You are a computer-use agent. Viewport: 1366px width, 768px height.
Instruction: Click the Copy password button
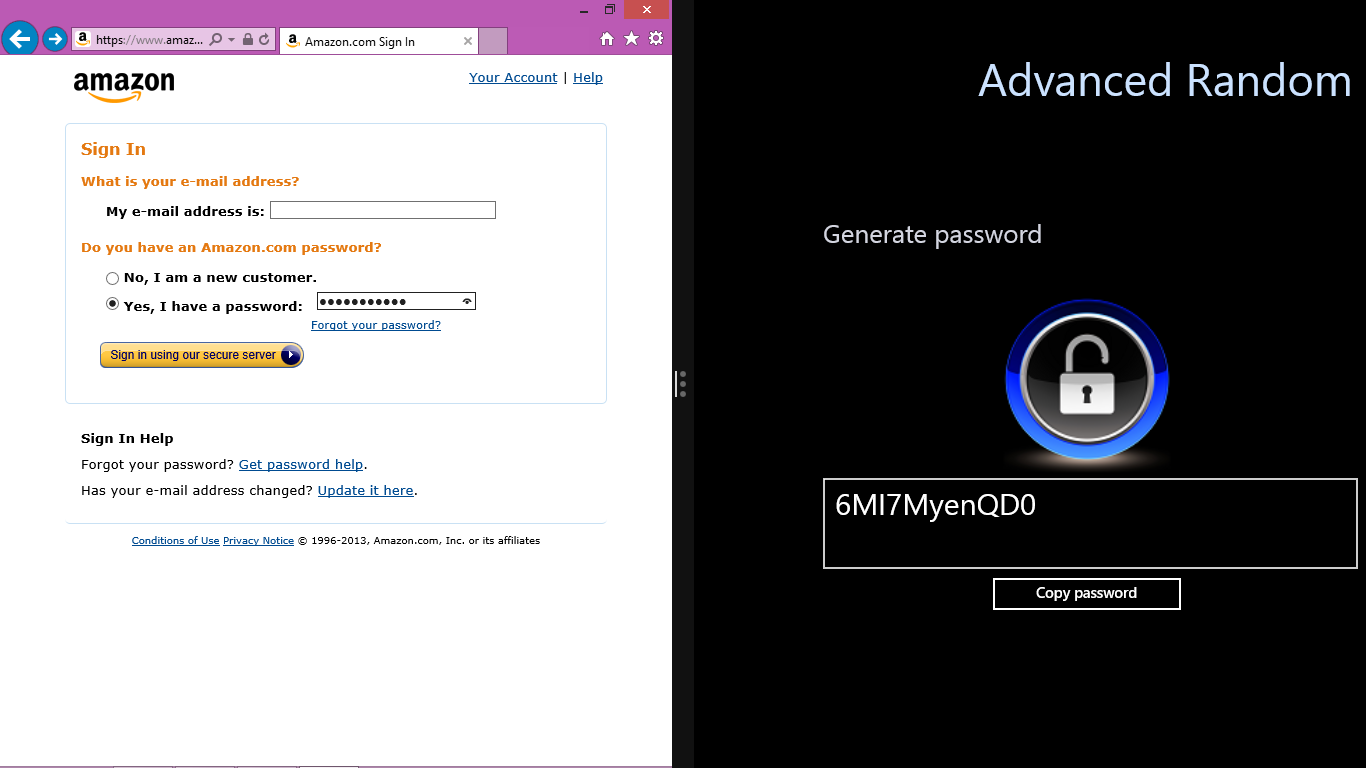[x=1087, y=593]
